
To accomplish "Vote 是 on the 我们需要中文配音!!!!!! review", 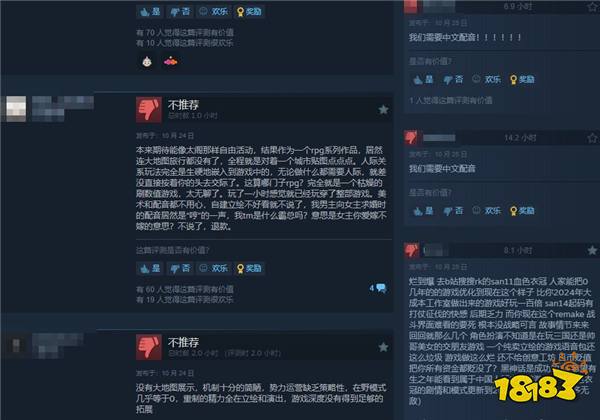I will click(423, 79).
